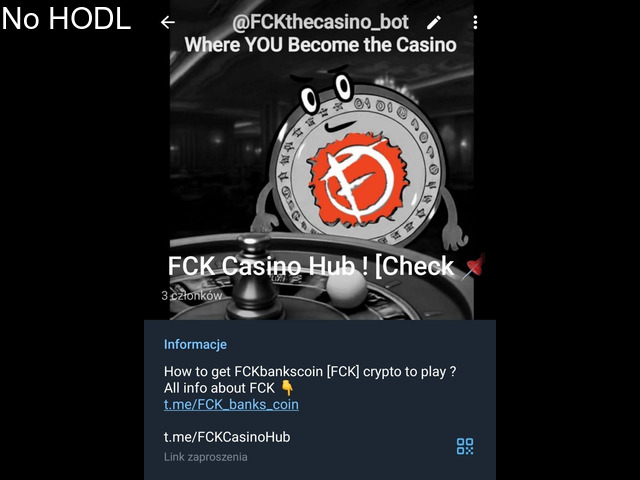Tap the FCK Casino Hub group title

311,266
